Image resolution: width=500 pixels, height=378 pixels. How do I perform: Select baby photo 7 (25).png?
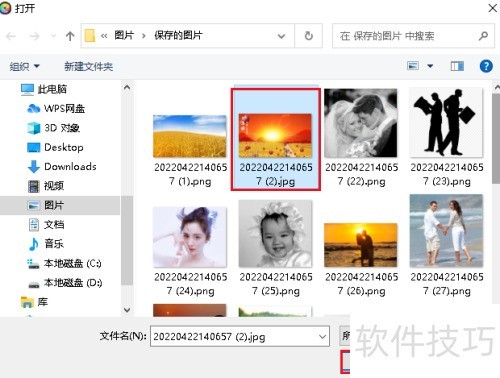click(276, 249)
